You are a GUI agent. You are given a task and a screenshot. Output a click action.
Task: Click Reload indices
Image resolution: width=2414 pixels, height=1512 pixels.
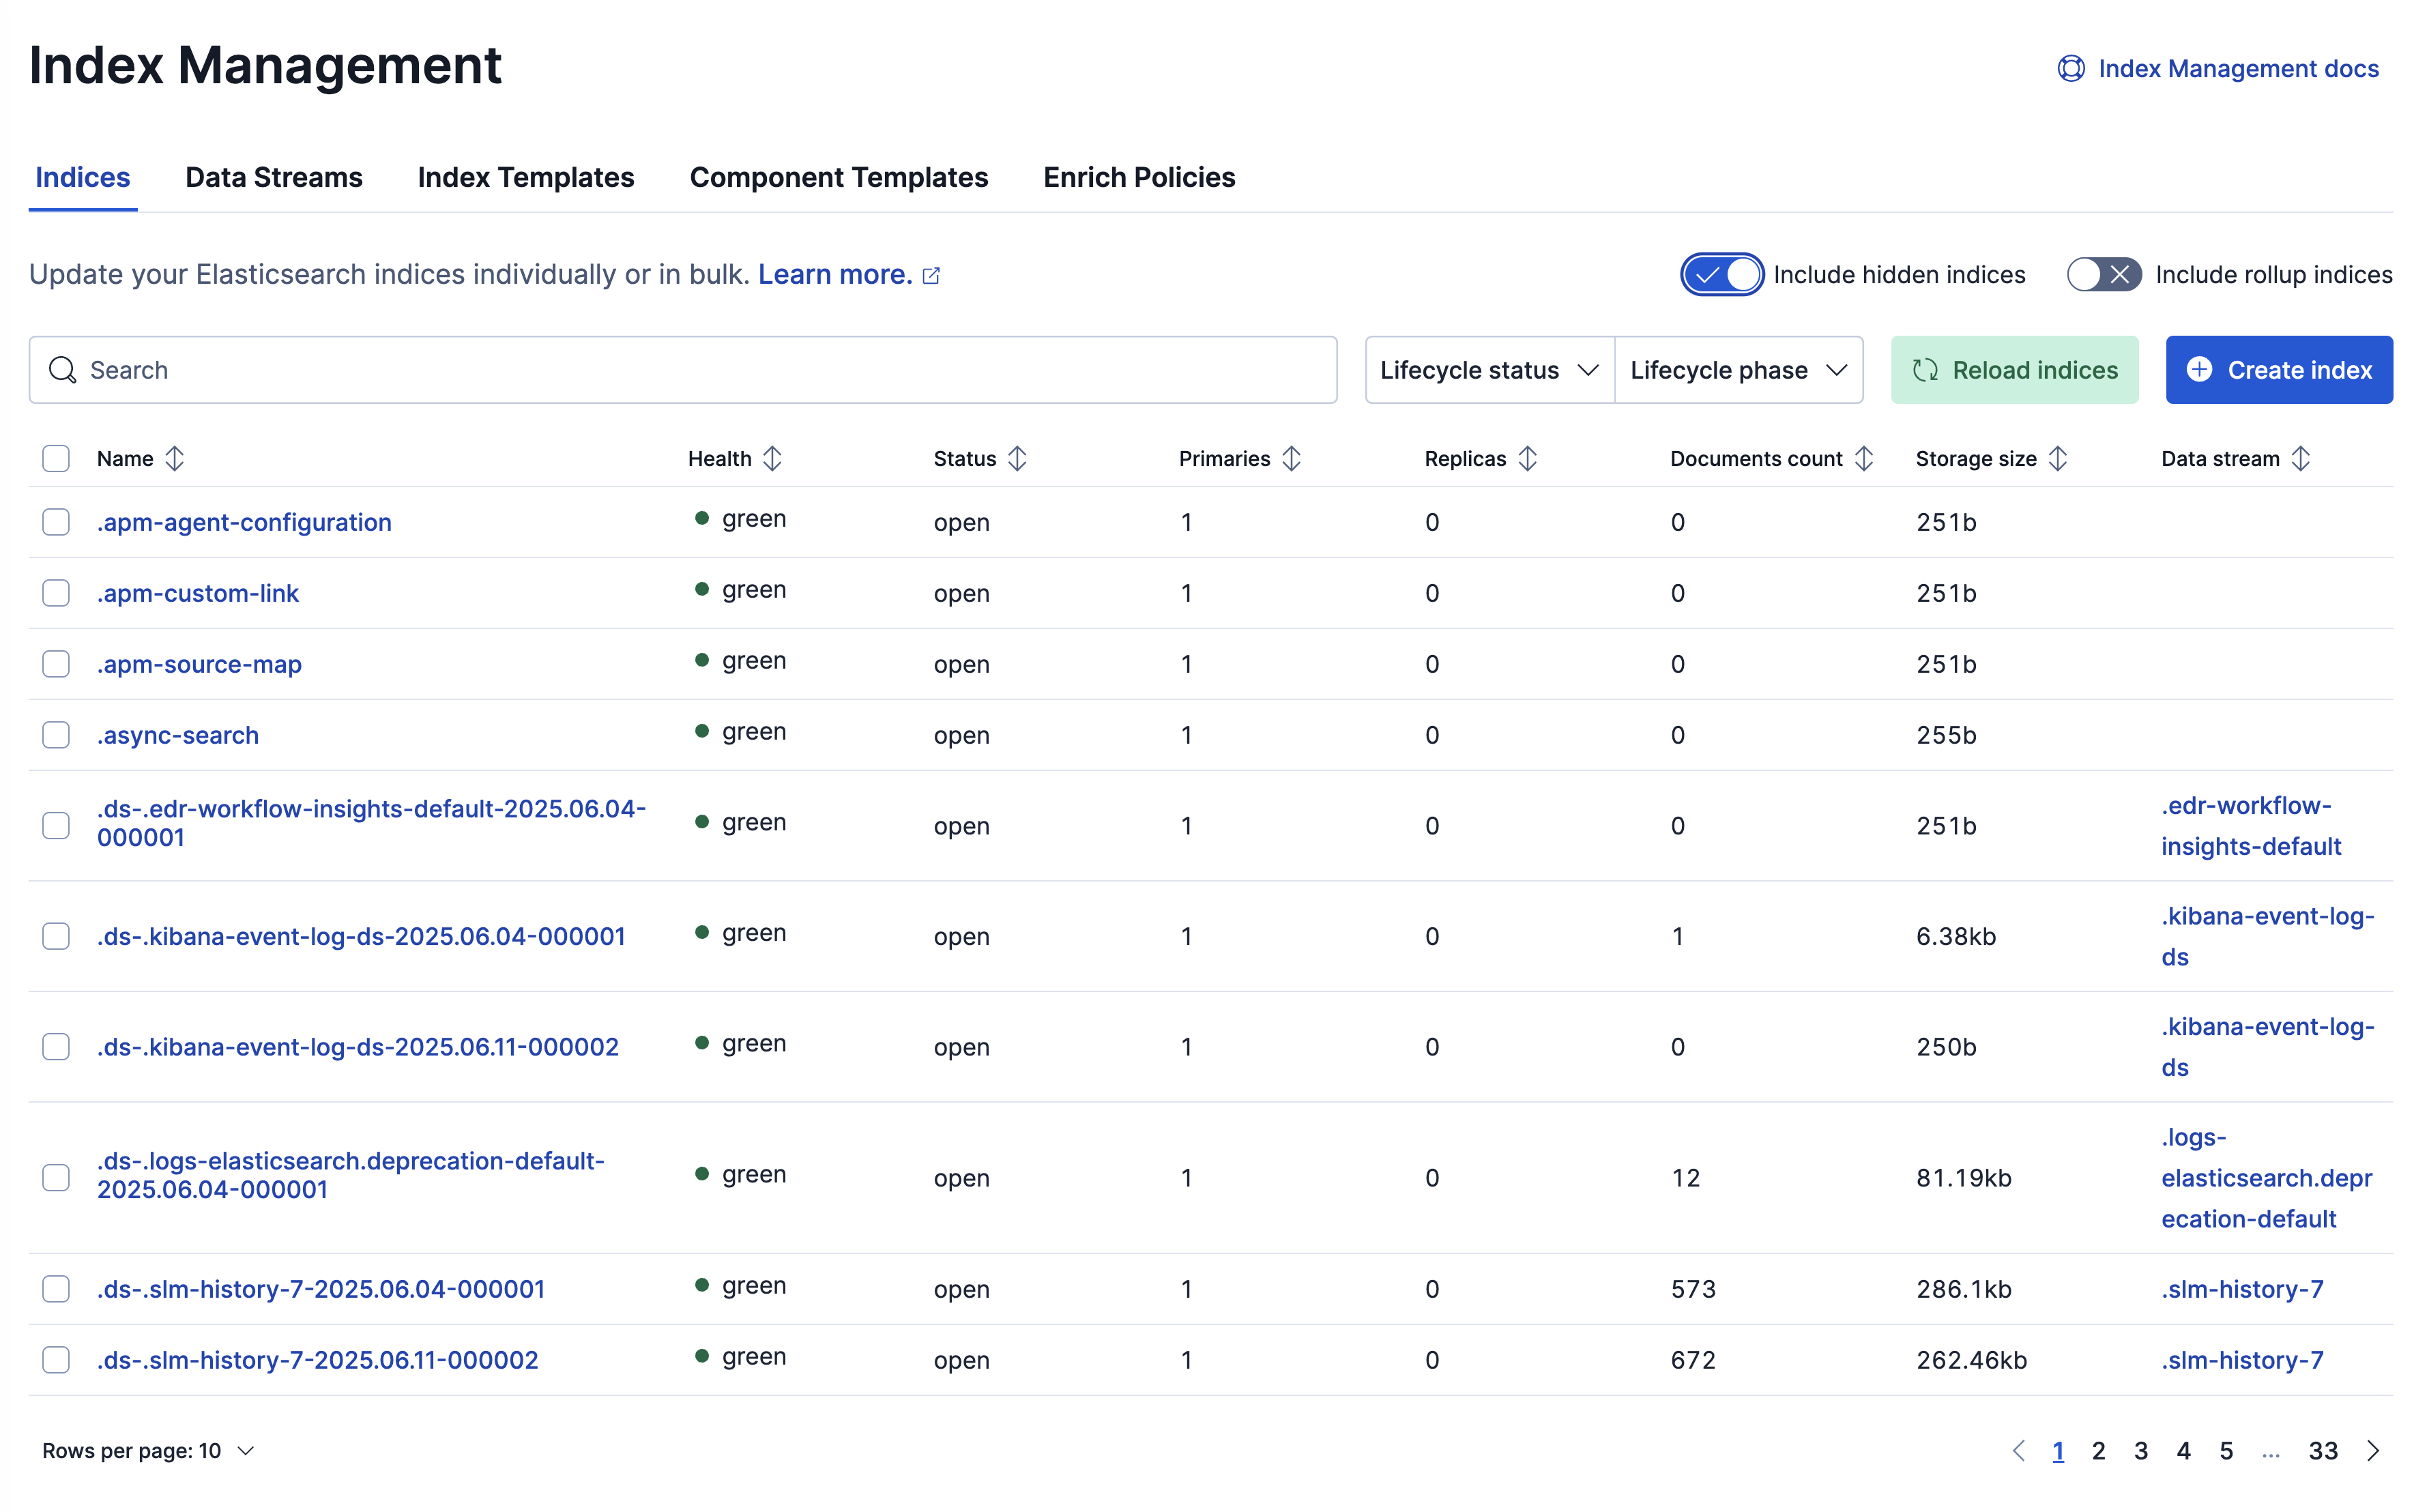(x=2013, y=370)
